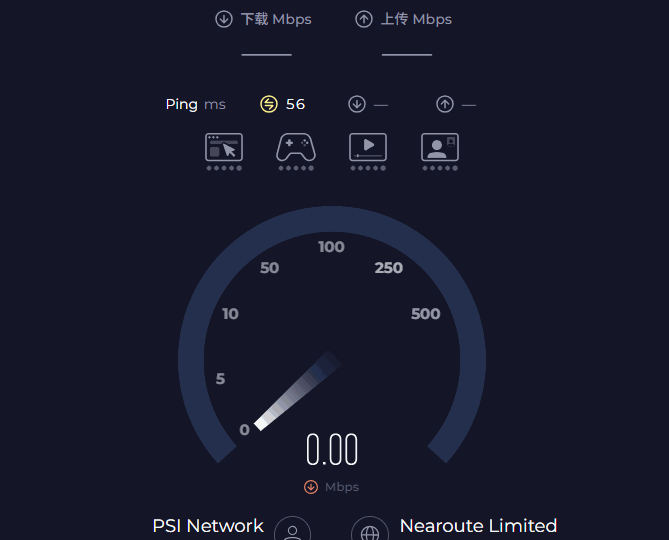Select the gaming controller rating icon
Image resolution: width=669 pixels, height=540 pixels.
click(x=296, y=147)
